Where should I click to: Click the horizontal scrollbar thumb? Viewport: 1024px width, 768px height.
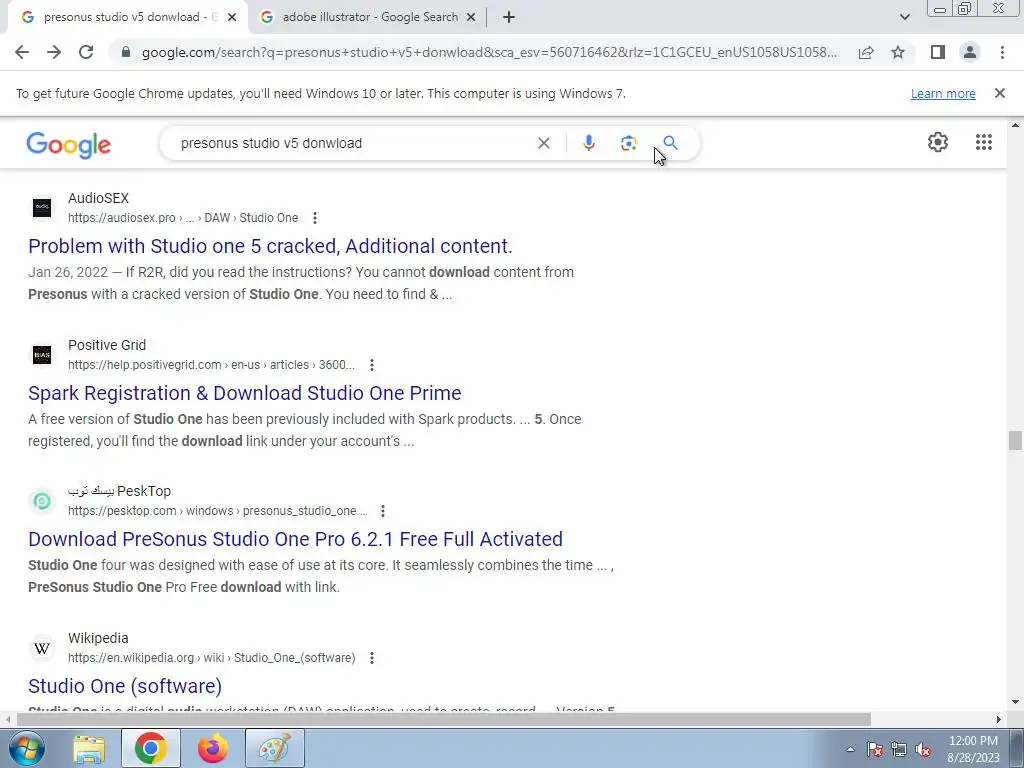(x=443, y=719)
